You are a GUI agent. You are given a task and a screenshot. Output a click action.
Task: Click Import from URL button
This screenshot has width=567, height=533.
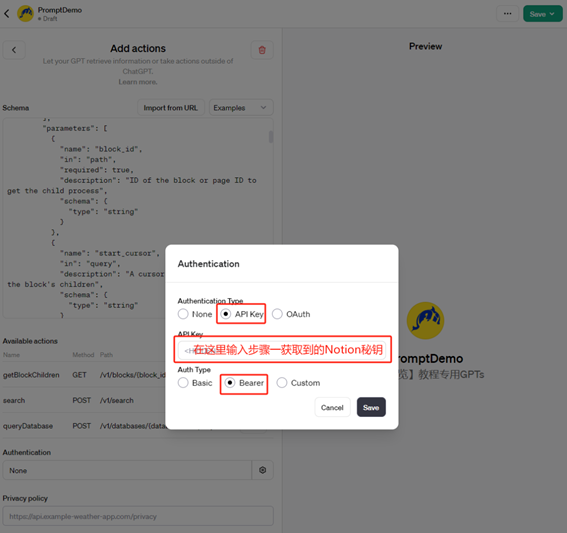coord(171,108)
